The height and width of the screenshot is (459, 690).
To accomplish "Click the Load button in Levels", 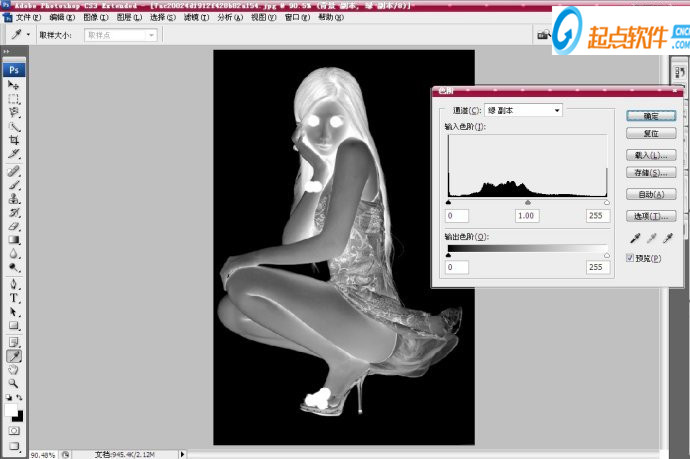I will [651, 155].
